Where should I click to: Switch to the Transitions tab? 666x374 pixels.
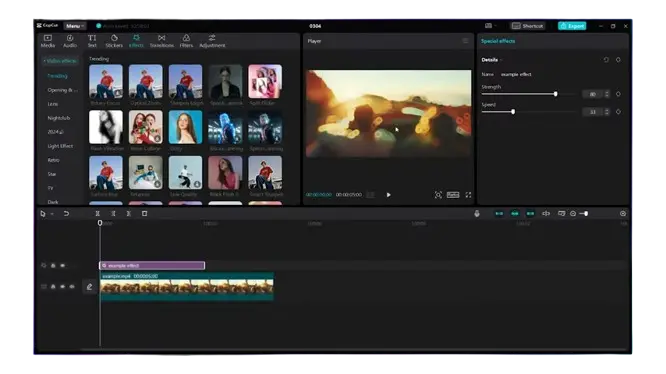coord(161,41)
